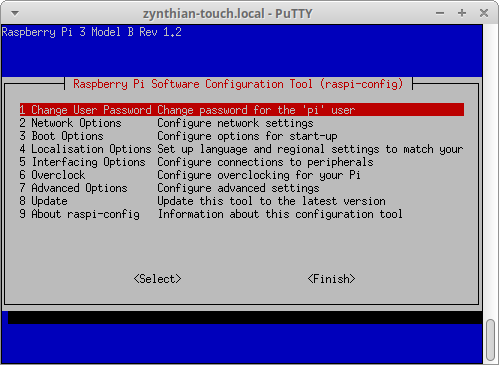Viewport: 499px width, 365px height.
Task: Click 'Information about this configuration tool' text
Action: [x=280, y=214]
